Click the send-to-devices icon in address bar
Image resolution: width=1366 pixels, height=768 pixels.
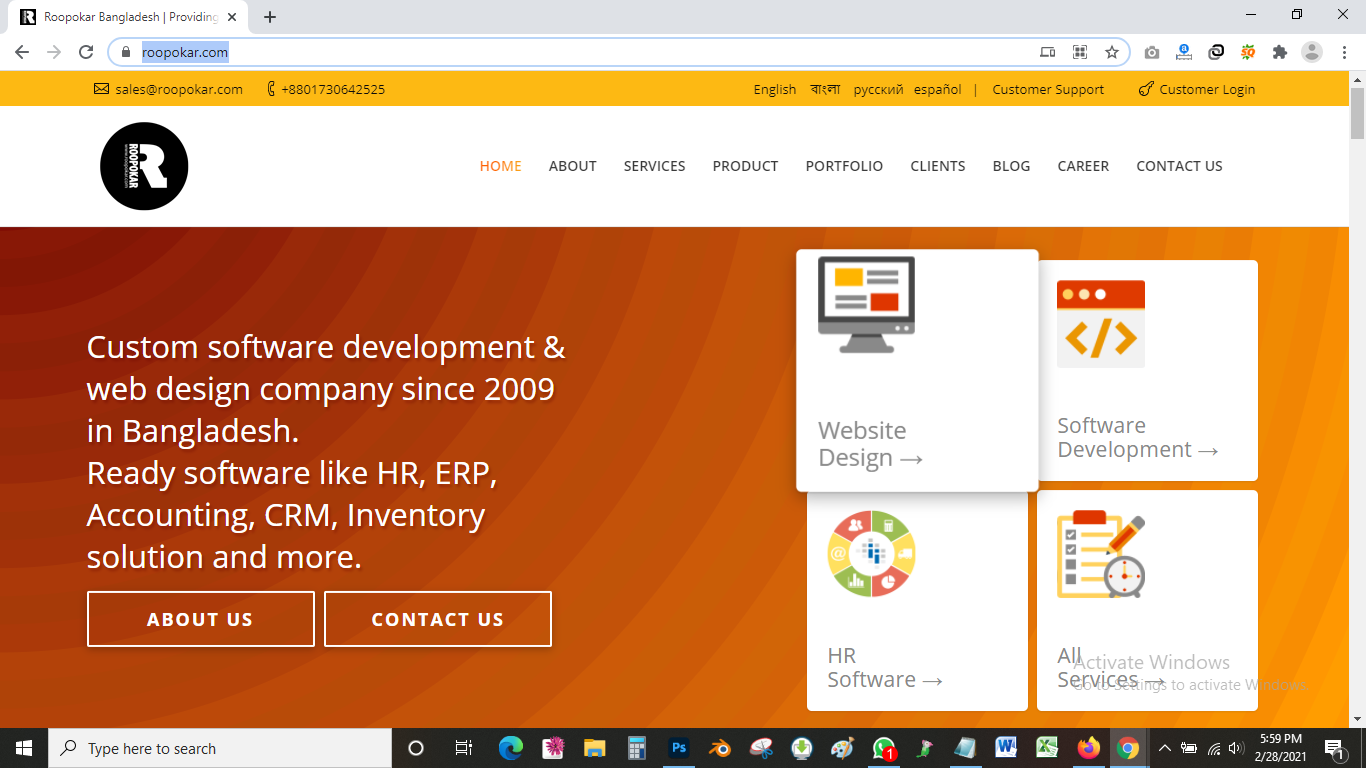coord(1047,52)
